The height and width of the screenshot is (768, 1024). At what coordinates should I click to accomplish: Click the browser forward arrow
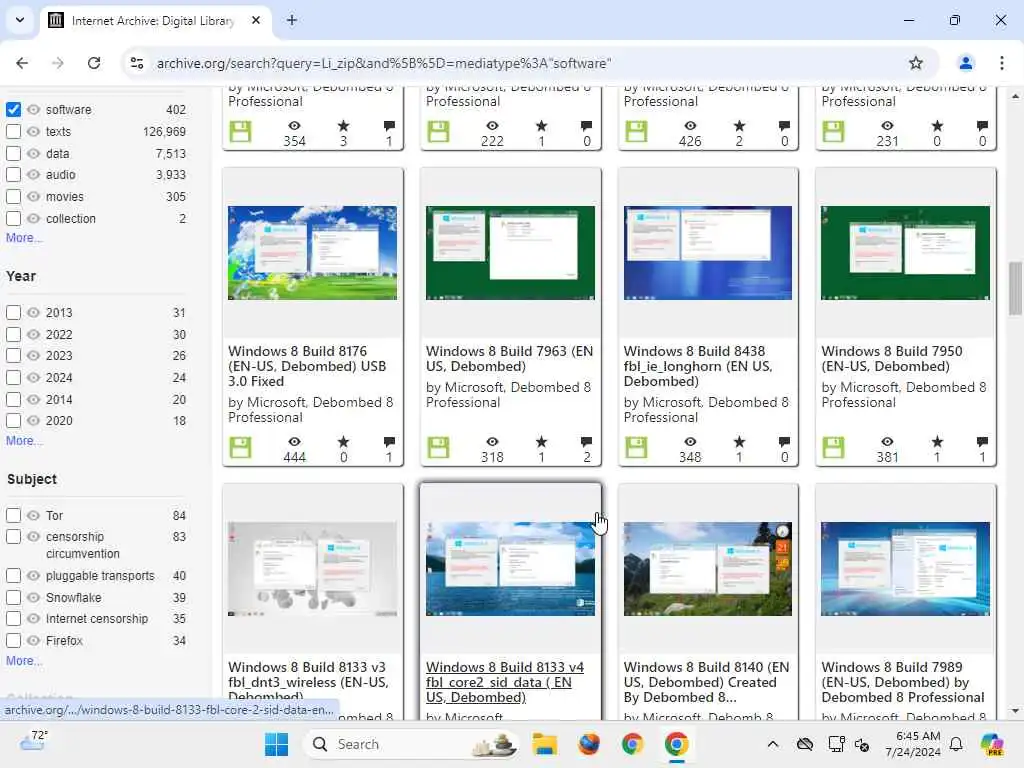[58, 63]
